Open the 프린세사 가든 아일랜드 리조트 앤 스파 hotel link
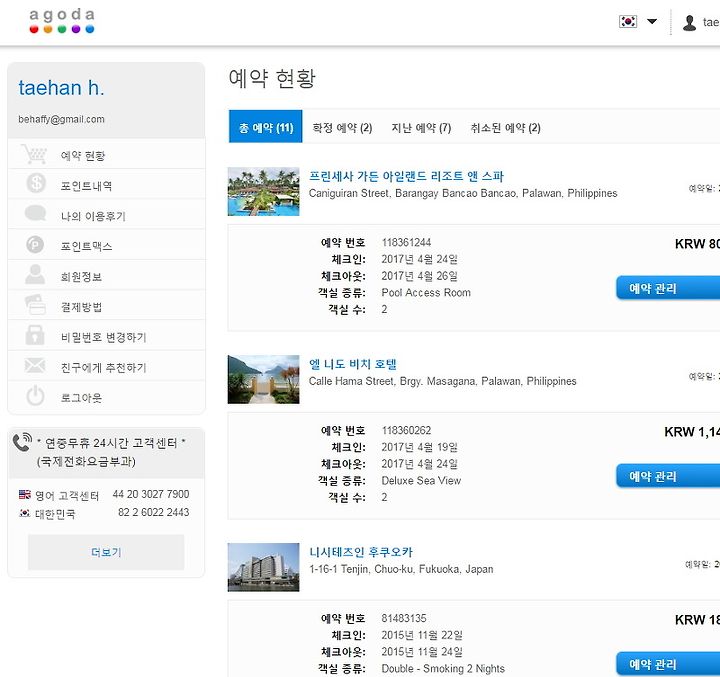 pyautogui.click(x=406, y=176)
